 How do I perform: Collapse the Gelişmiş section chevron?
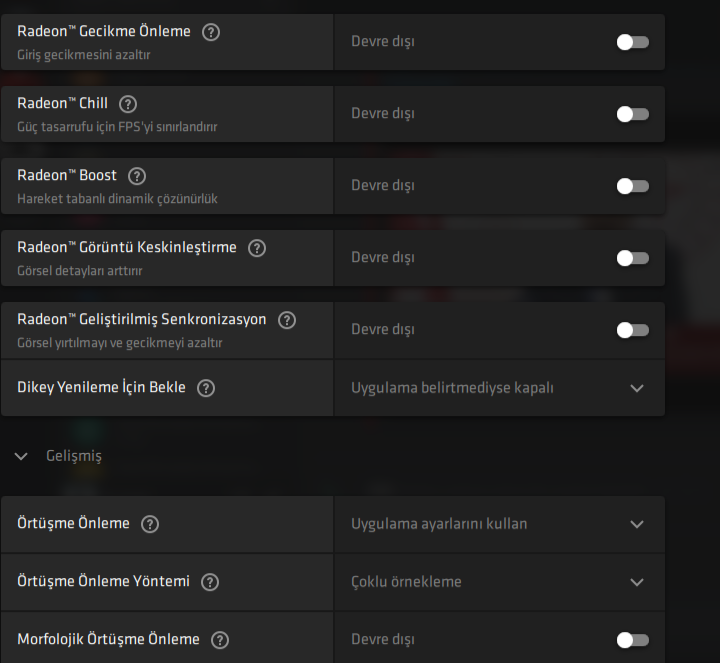coord(22,456)
